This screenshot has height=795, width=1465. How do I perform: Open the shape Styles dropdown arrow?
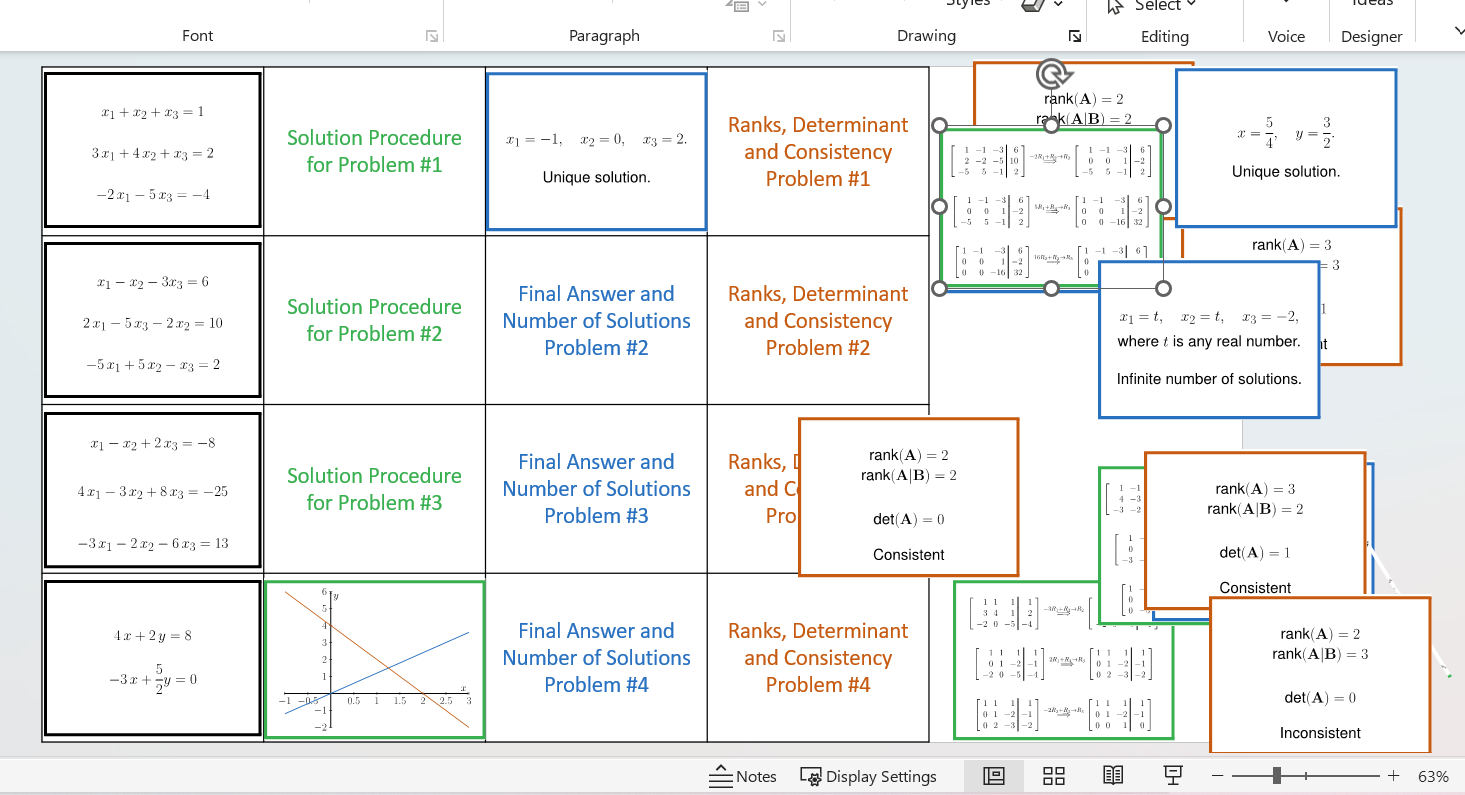click(x=1057, y=4)
